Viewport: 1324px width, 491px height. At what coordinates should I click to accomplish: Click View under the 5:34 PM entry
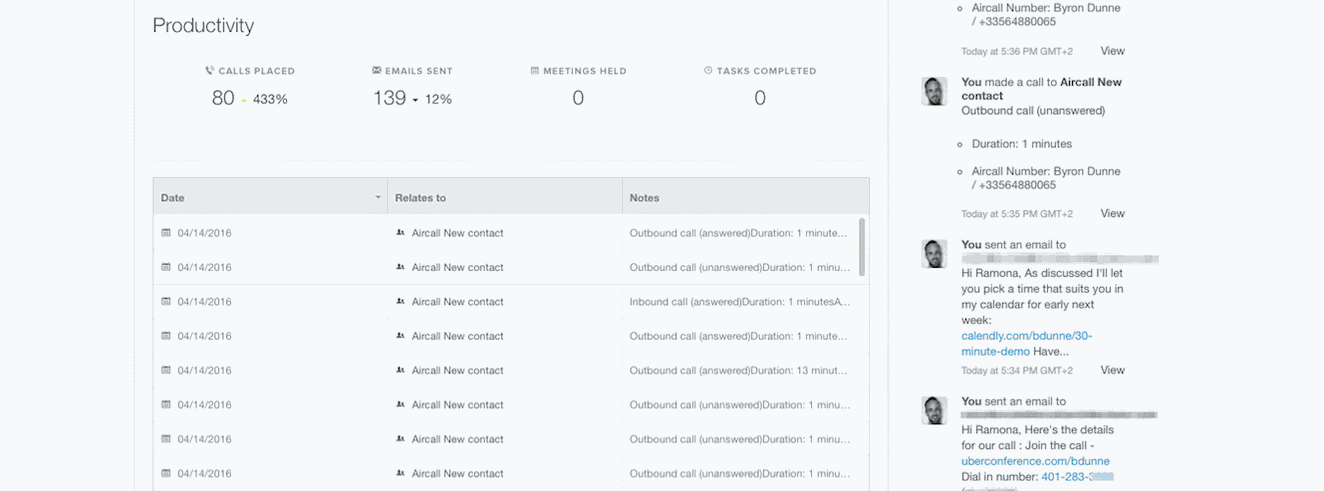point(1113,370)
